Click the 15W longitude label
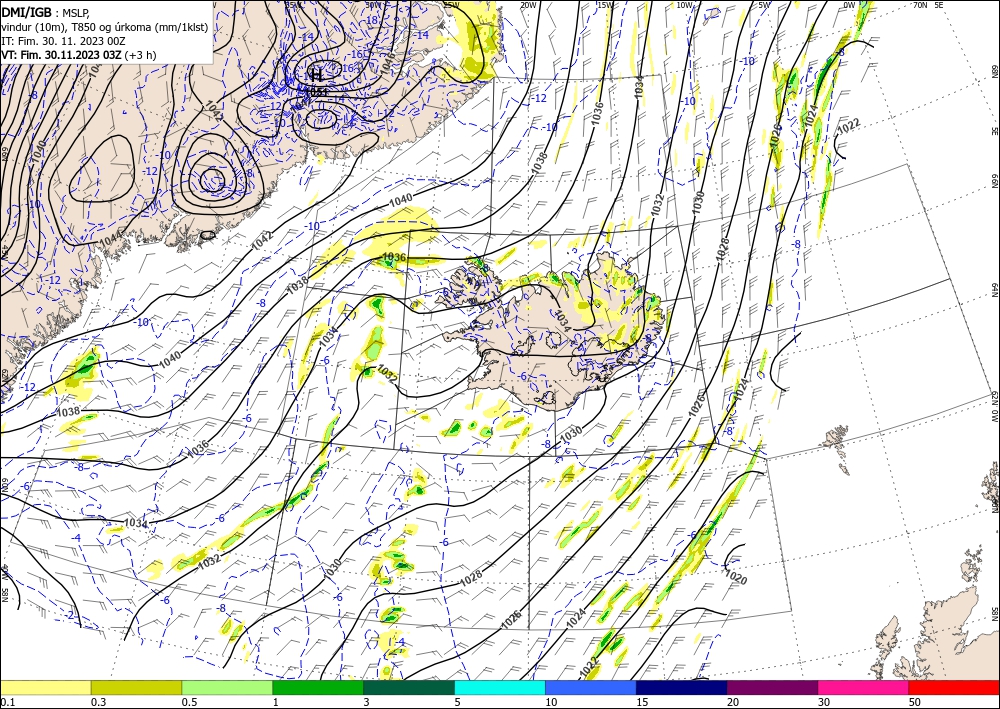This screenshot has height=709, width=1000. coord(605,5)
